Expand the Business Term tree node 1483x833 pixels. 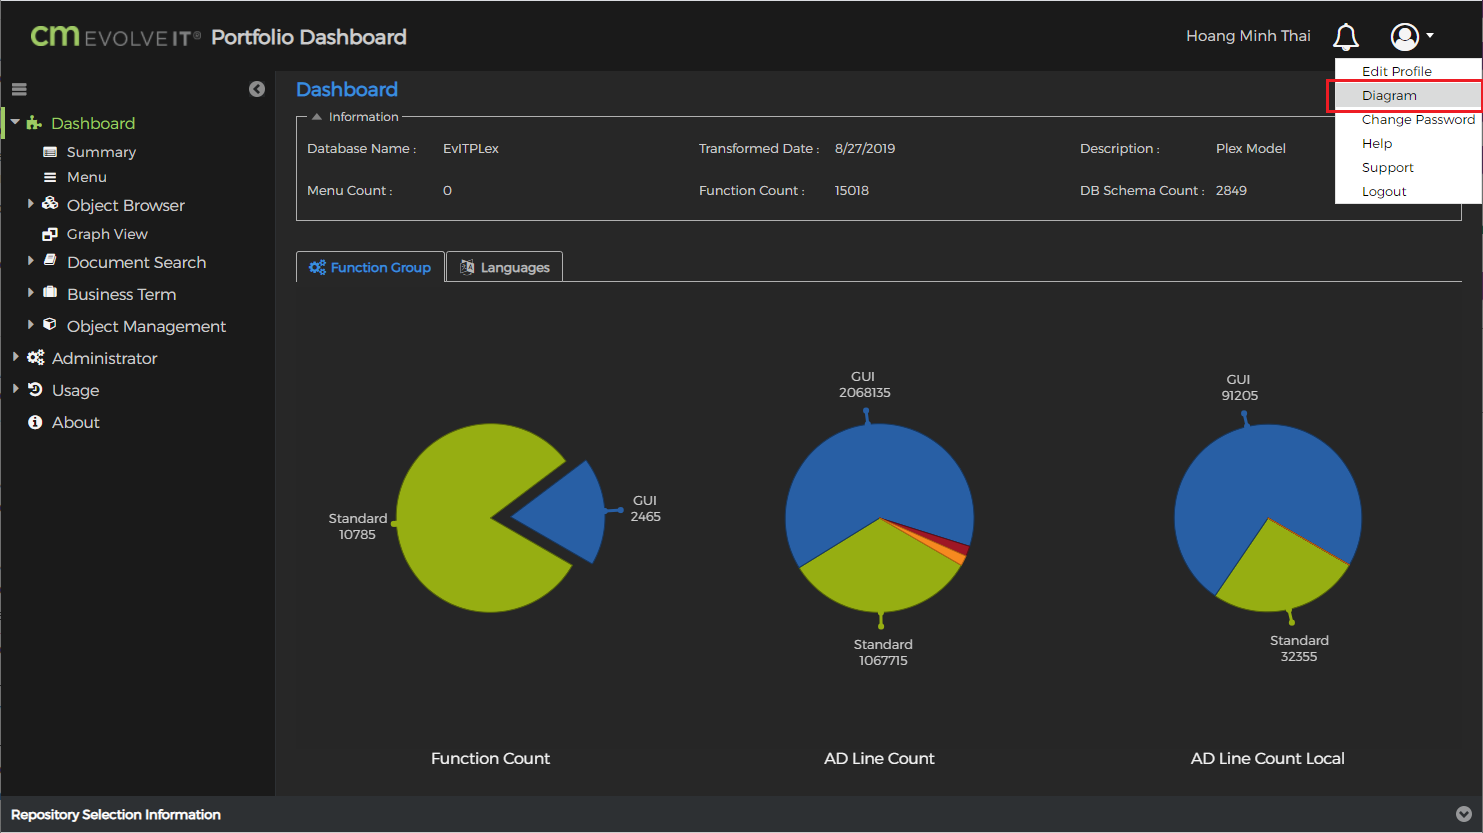pyautogui.click(x=30, y=293)
